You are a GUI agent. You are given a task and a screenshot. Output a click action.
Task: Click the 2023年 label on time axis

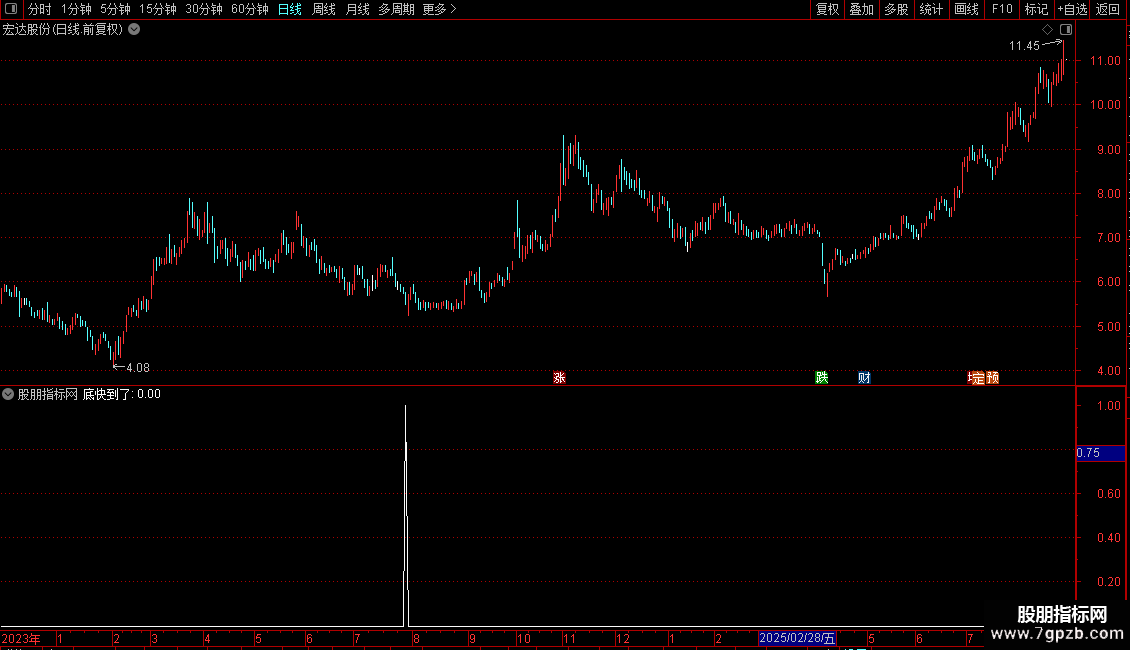21,638
